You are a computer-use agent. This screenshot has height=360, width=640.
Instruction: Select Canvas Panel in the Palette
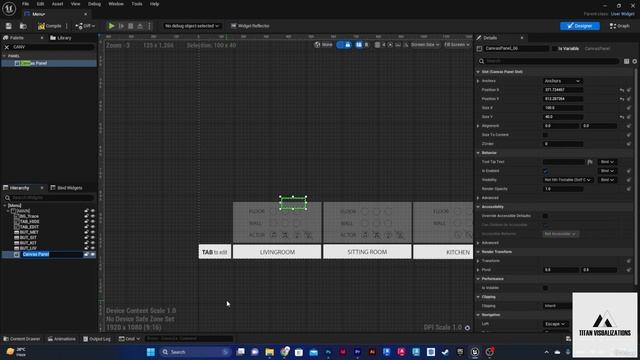coord(49,63)
